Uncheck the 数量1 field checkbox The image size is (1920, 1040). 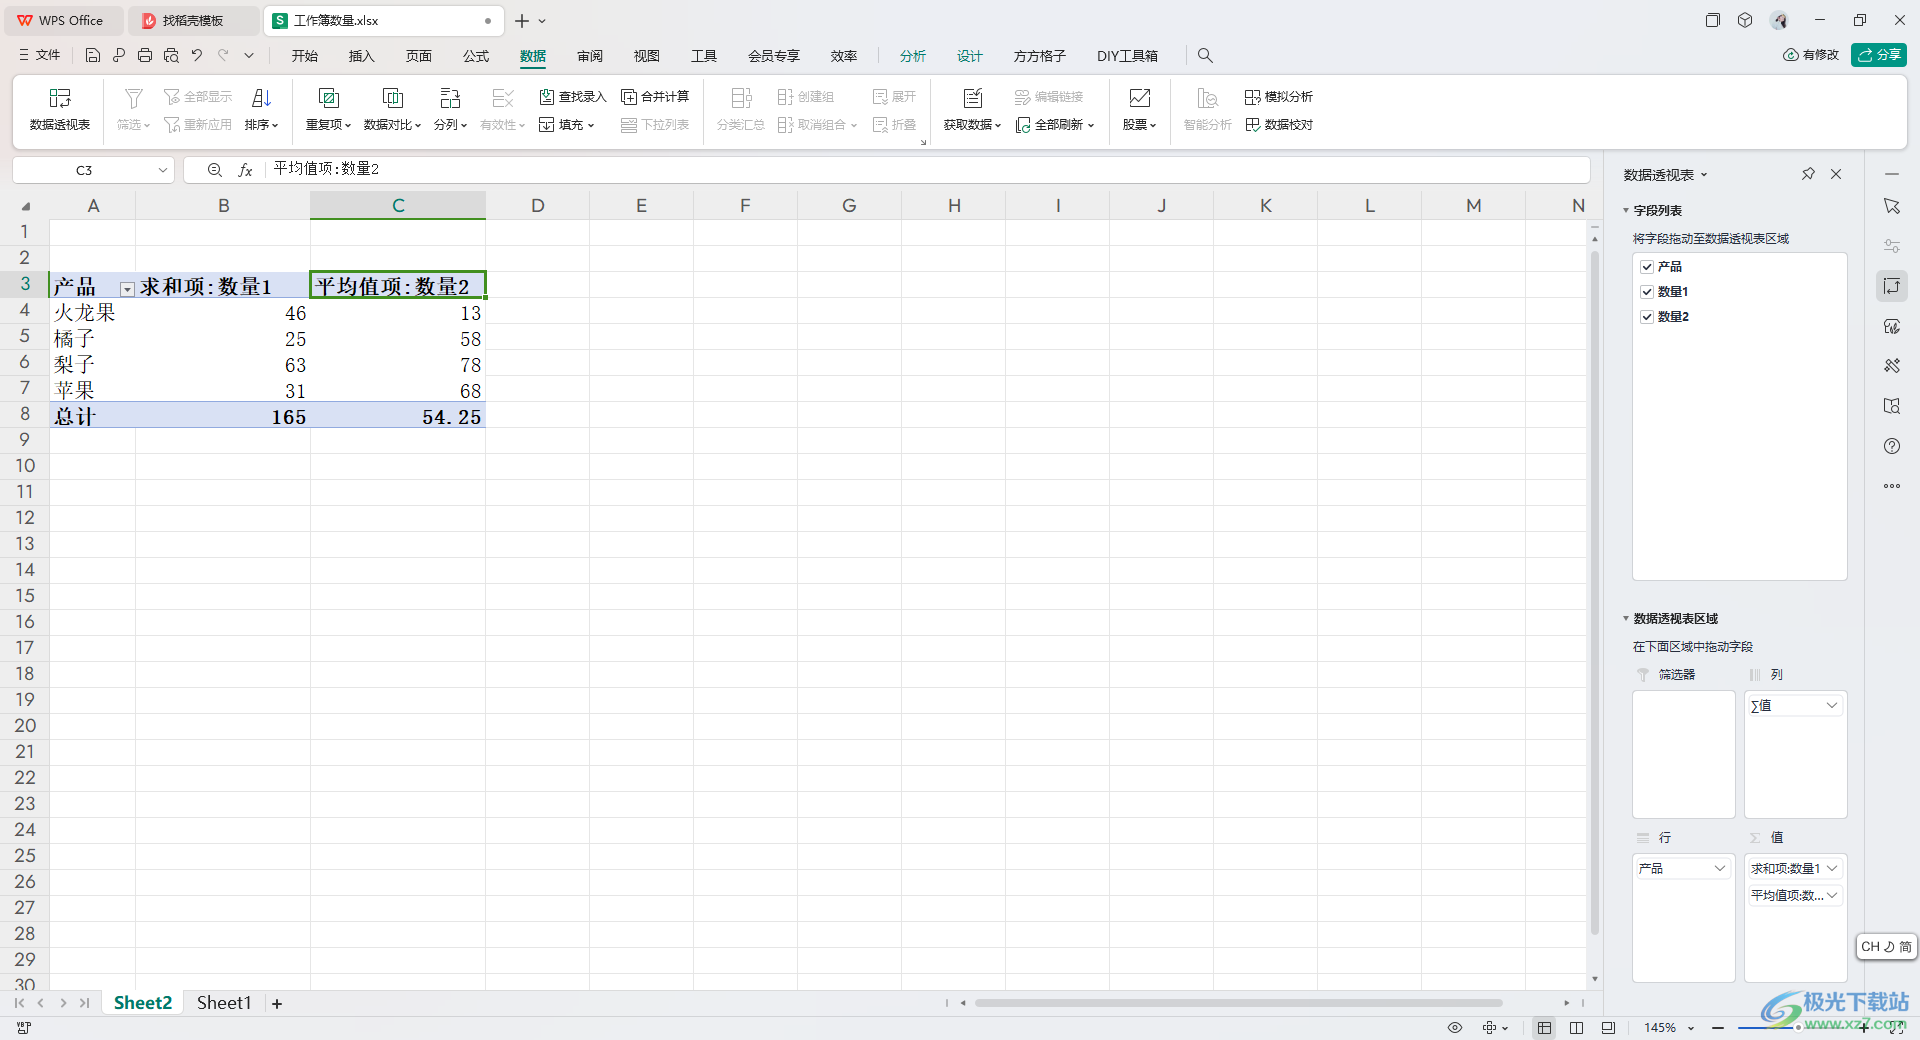point(1647,292)
